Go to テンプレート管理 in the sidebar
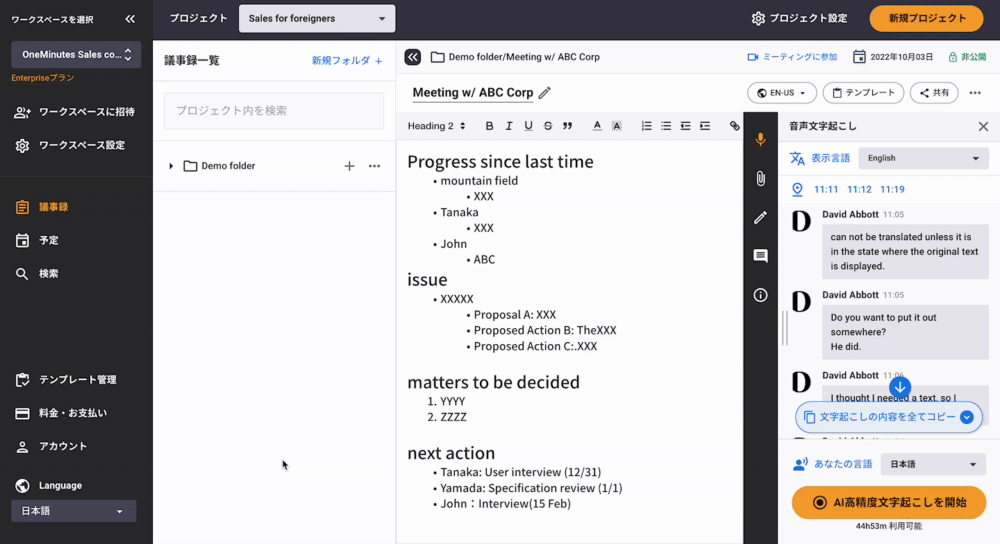Screen dimensions: 1000x544 (76, 380)
